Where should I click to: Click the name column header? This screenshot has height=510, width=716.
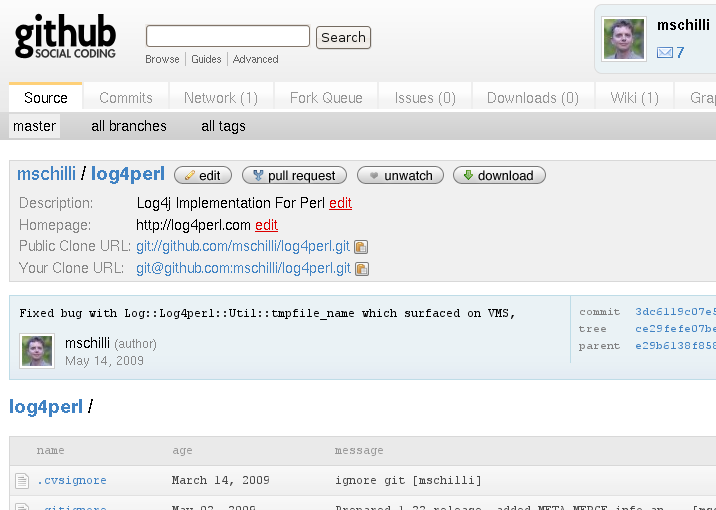click(x=50, y=451)
